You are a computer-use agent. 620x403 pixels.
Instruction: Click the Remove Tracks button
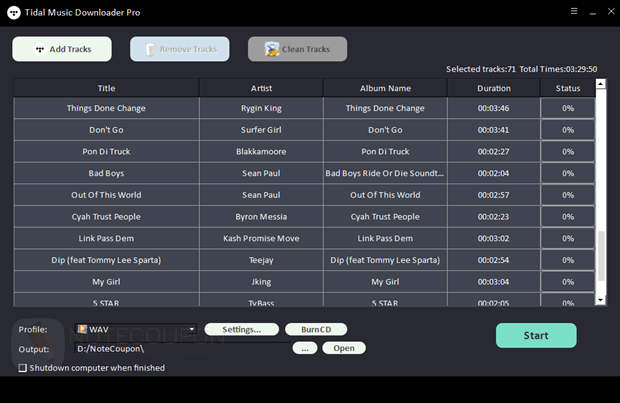click(x=180, y=49)
